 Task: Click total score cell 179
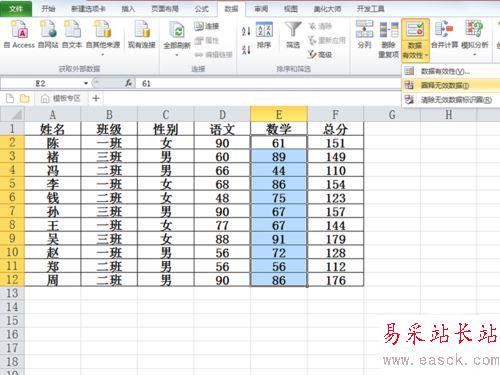[x=336, y=239]
